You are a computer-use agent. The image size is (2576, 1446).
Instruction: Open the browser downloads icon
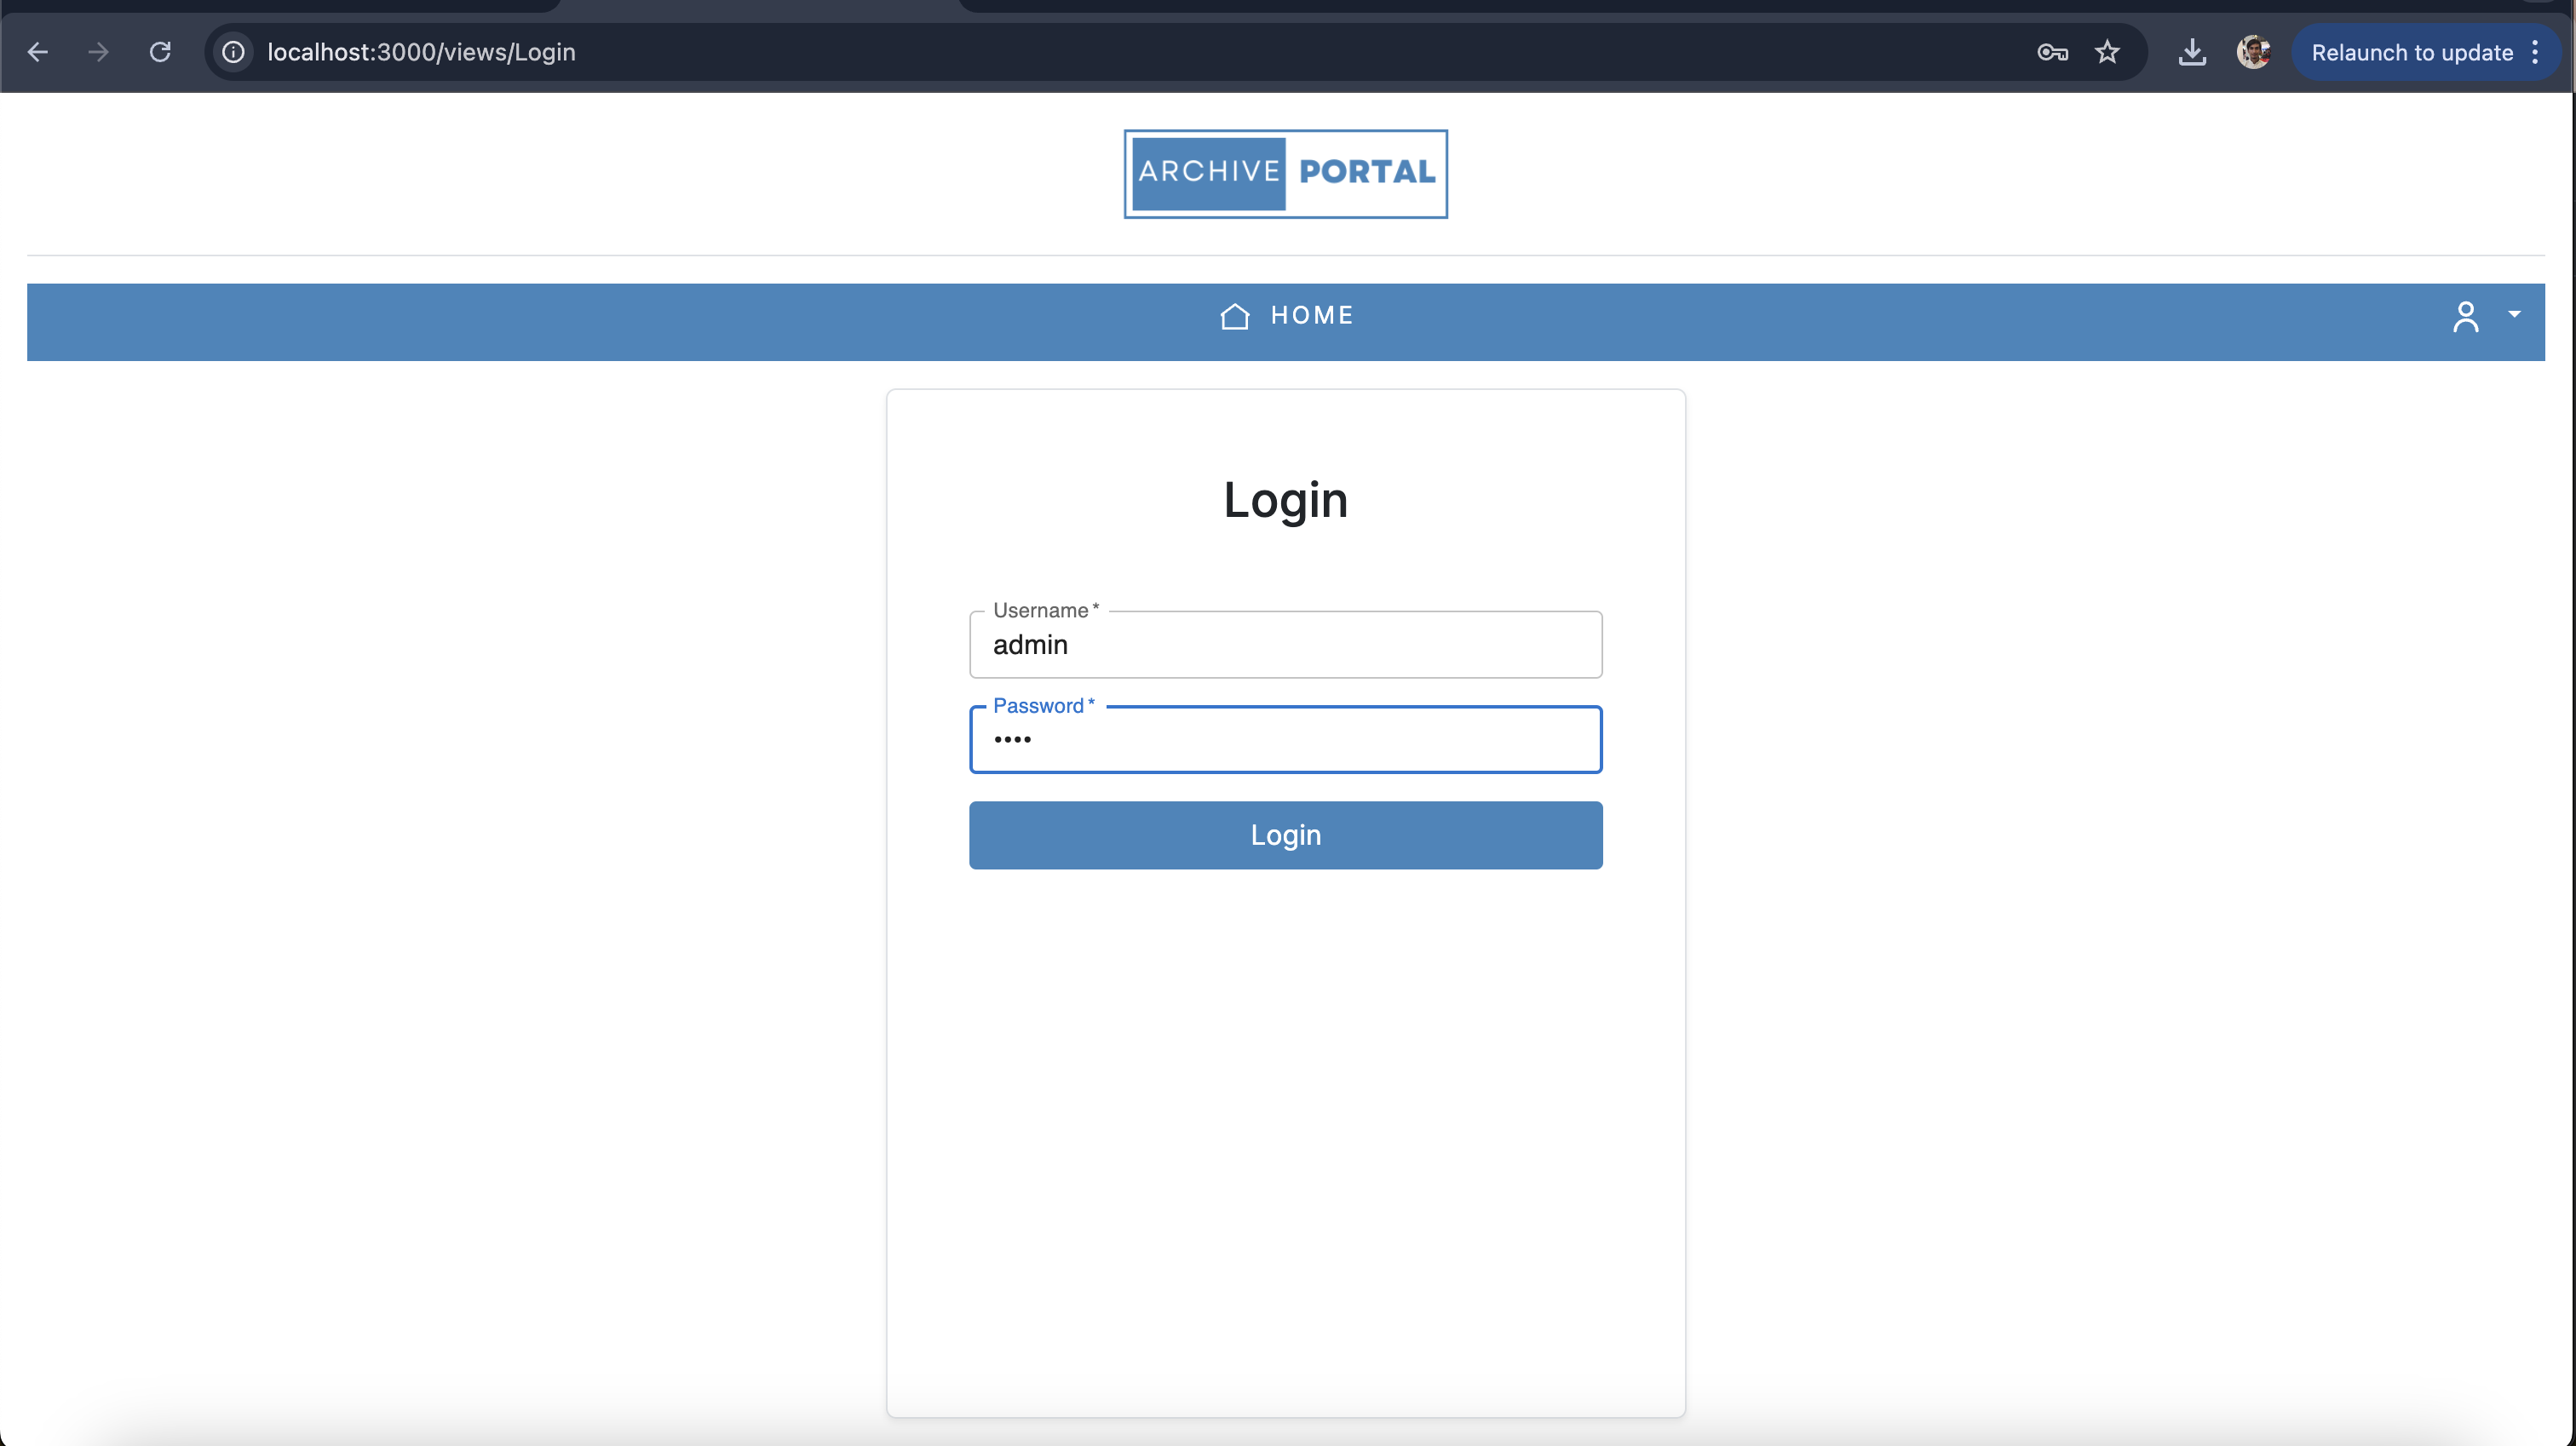(2192, 52)
